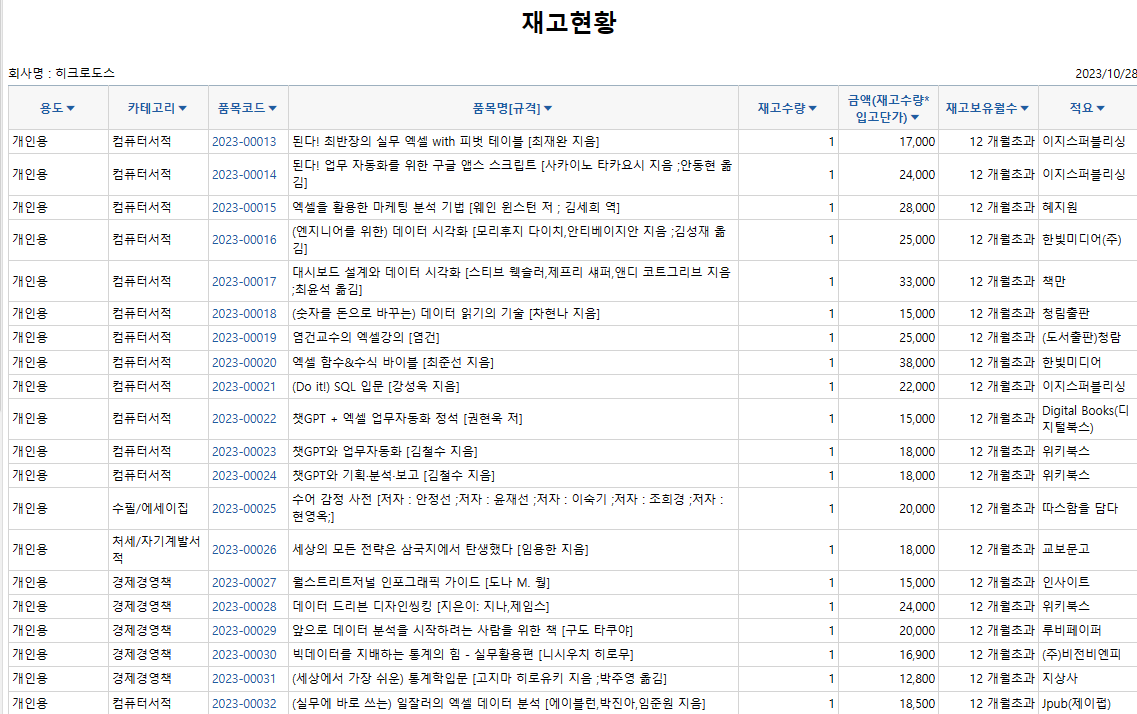Open item code 2023-00013 link

point(244,142)
